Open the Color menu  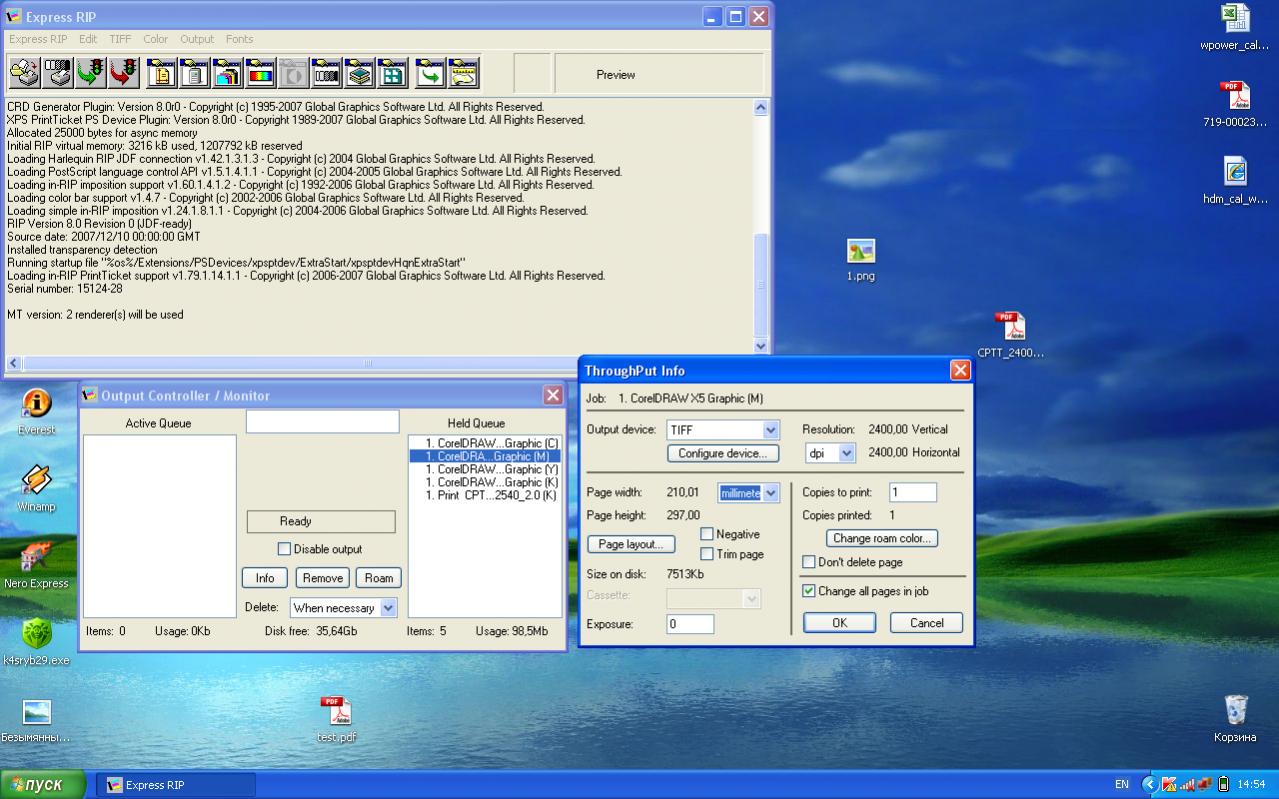pos(156,39)
